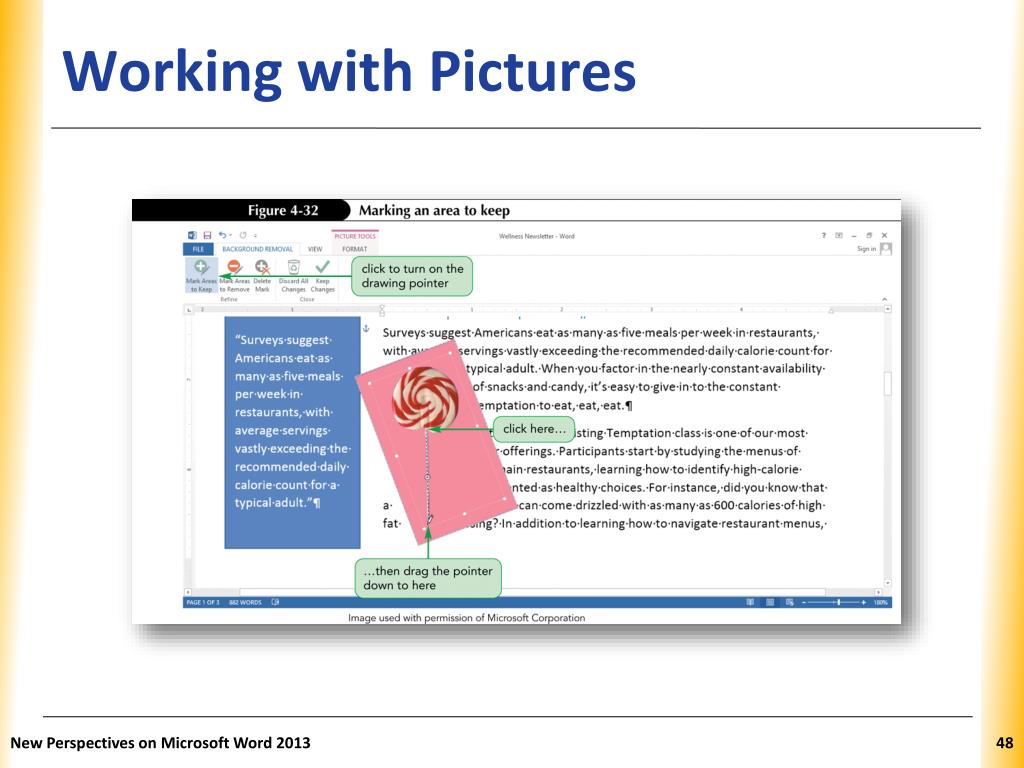Click inside the blue pull-quote text box
The height and width of the screenshot is (768, 1024).
click(x=293, y=432)
